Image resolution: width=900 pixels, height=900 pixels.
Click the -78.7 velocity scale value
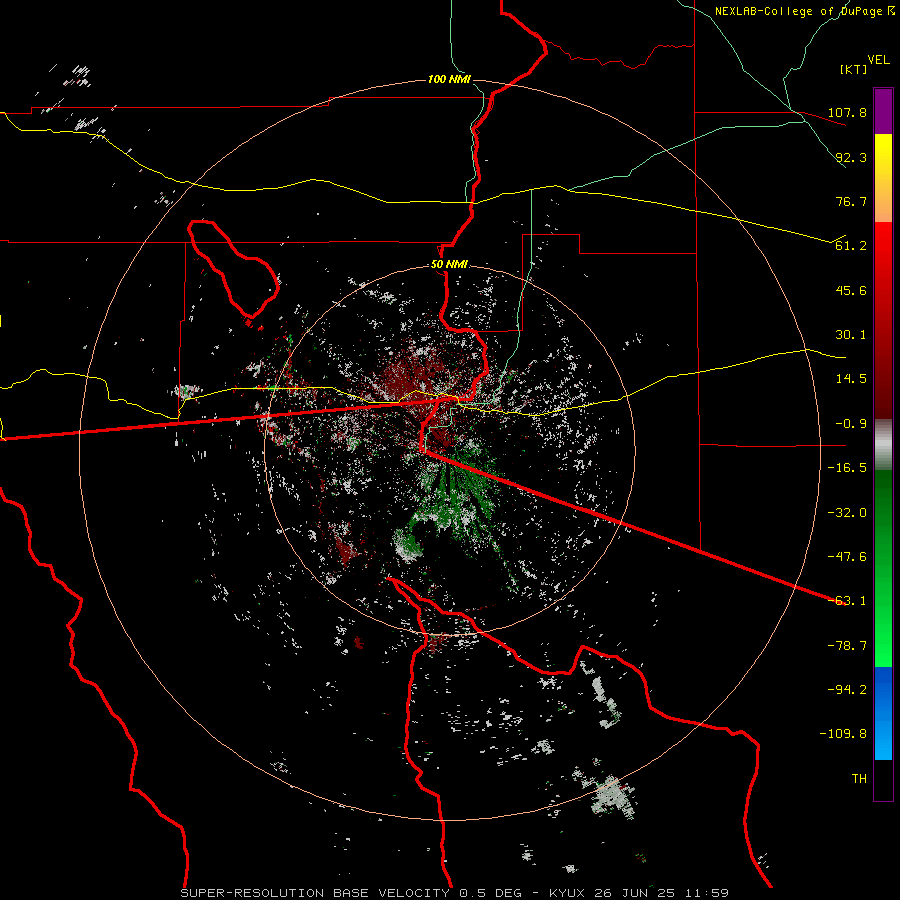[x=847, y=646]
